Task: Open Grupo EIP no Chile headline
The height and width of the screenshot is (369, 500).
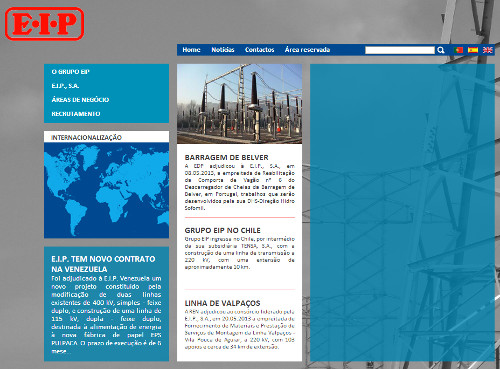Action: 222,230
